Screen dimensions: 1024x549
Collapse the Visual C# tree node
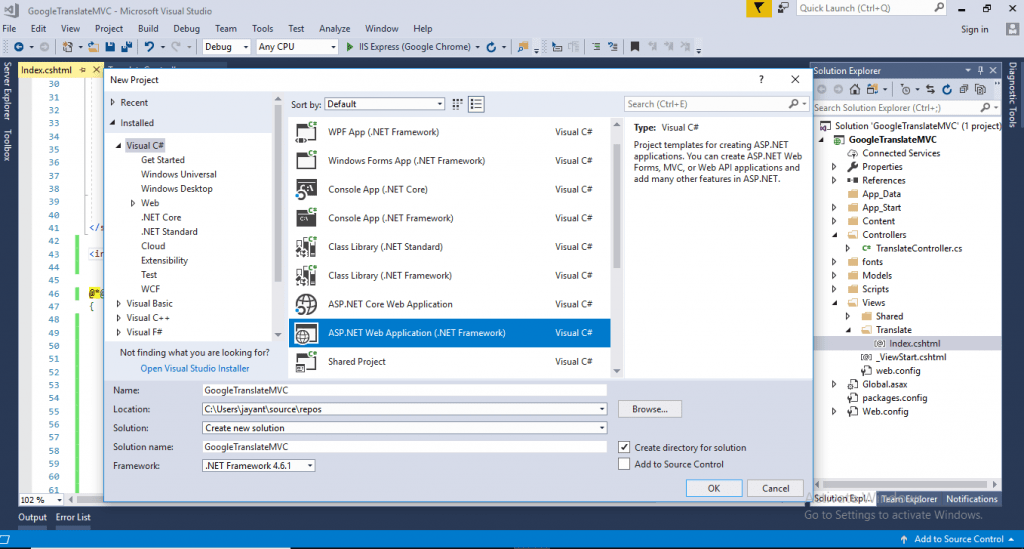click(119, 146)
